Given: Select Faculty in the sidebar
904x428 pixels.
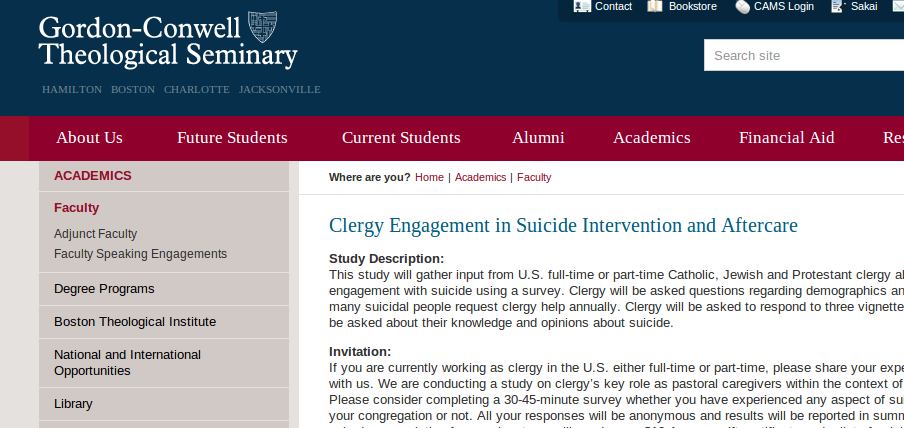Looking at the screenshot, I should point(77,208).
